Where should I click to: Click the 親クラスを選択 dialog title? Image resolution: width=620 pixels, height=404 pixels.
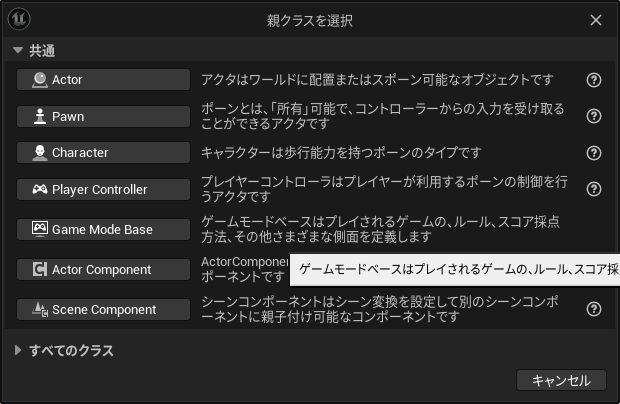(310, 21)
